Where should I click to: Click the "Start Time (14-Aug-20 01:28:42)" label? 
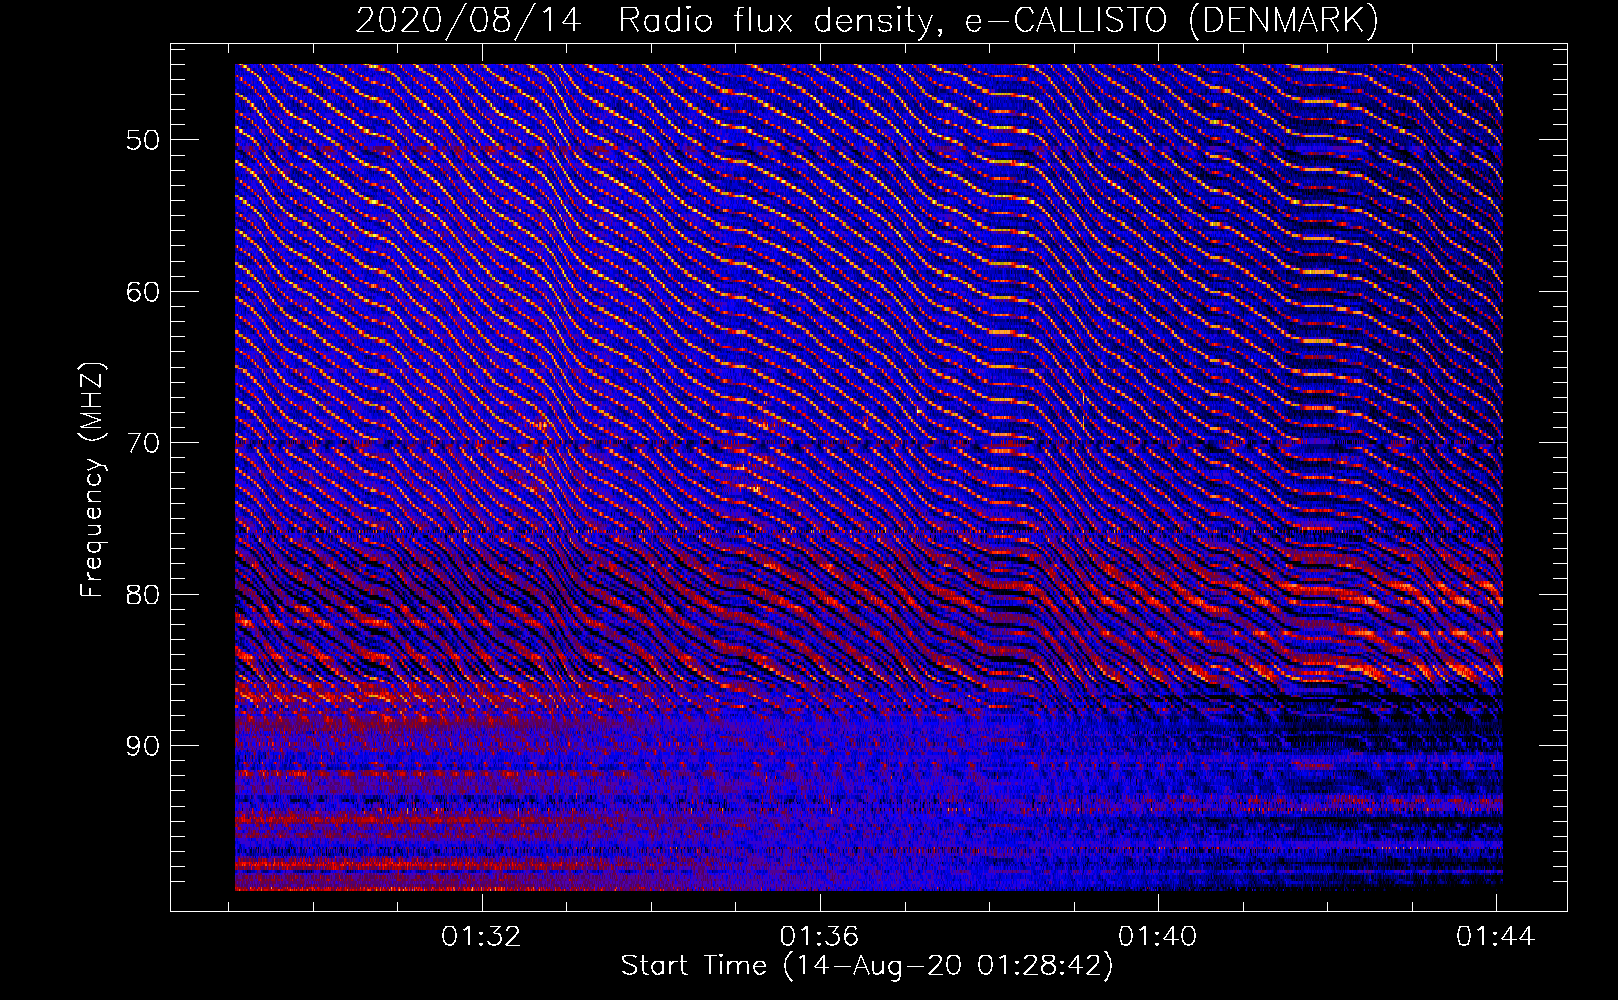tap(867, 966)
